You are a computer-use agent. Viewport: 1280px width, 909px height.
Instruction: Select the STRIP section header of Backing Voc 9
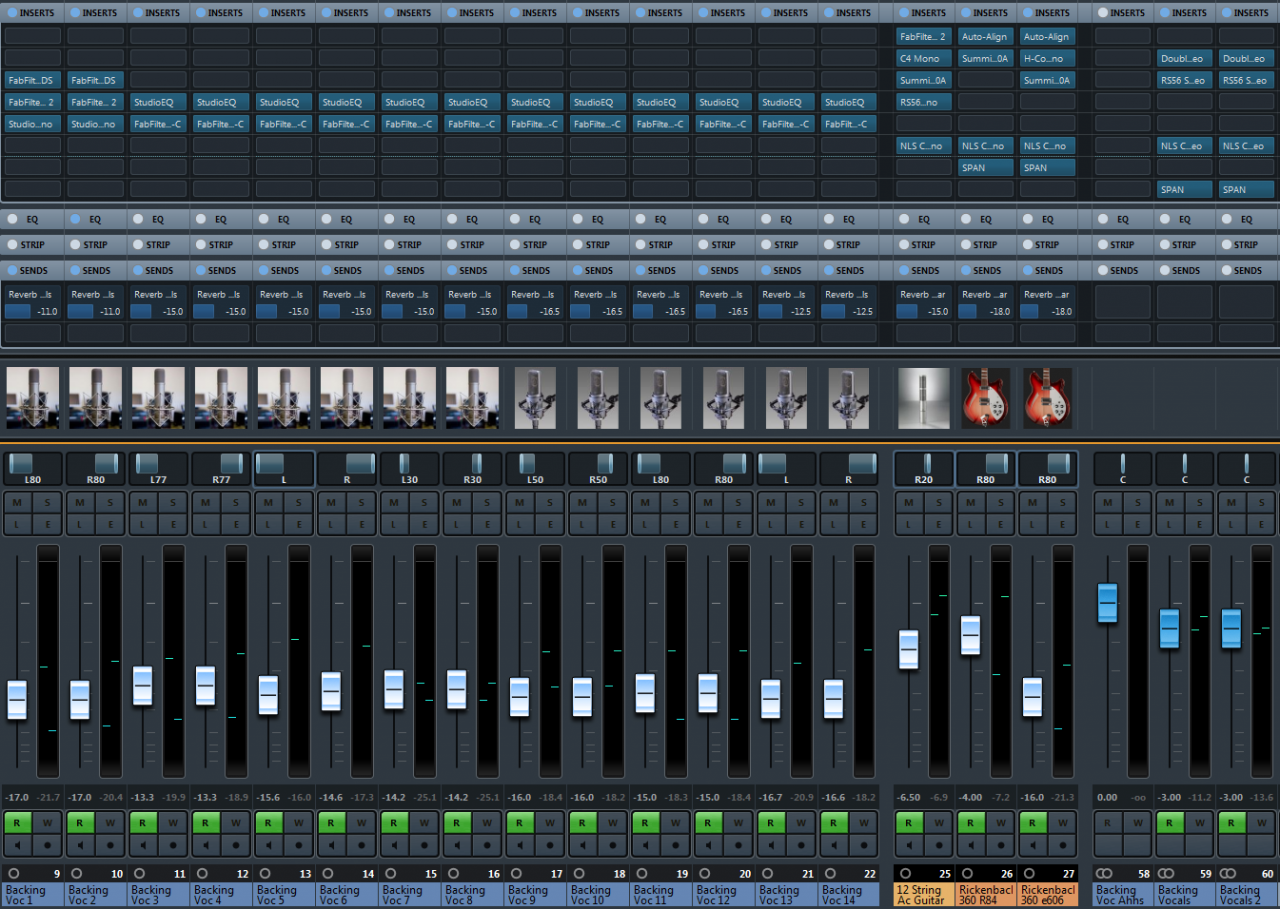[535, 245]
